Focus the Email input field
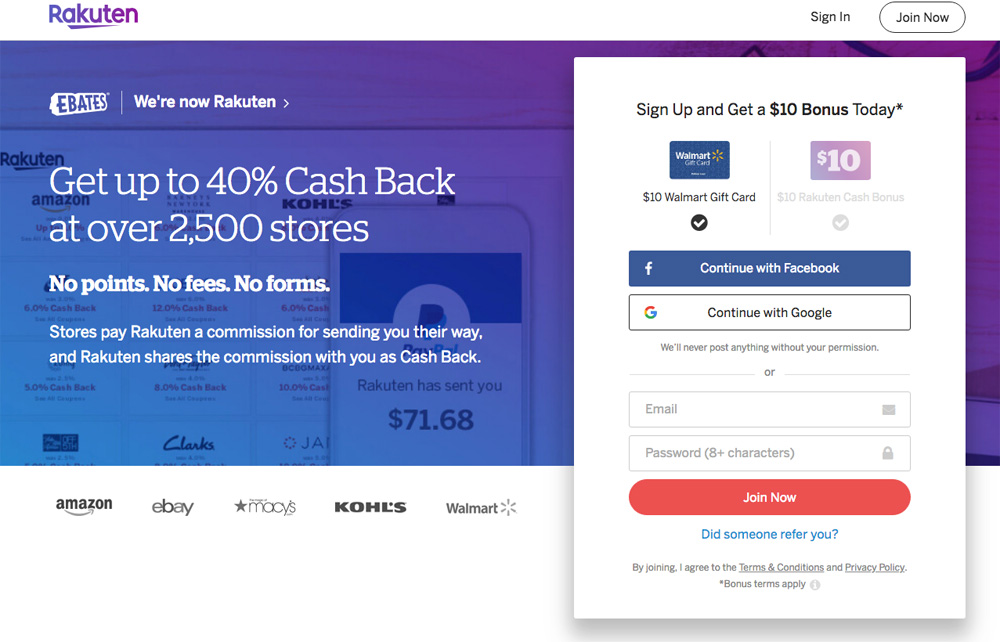1000x642 pixels. 769,409
